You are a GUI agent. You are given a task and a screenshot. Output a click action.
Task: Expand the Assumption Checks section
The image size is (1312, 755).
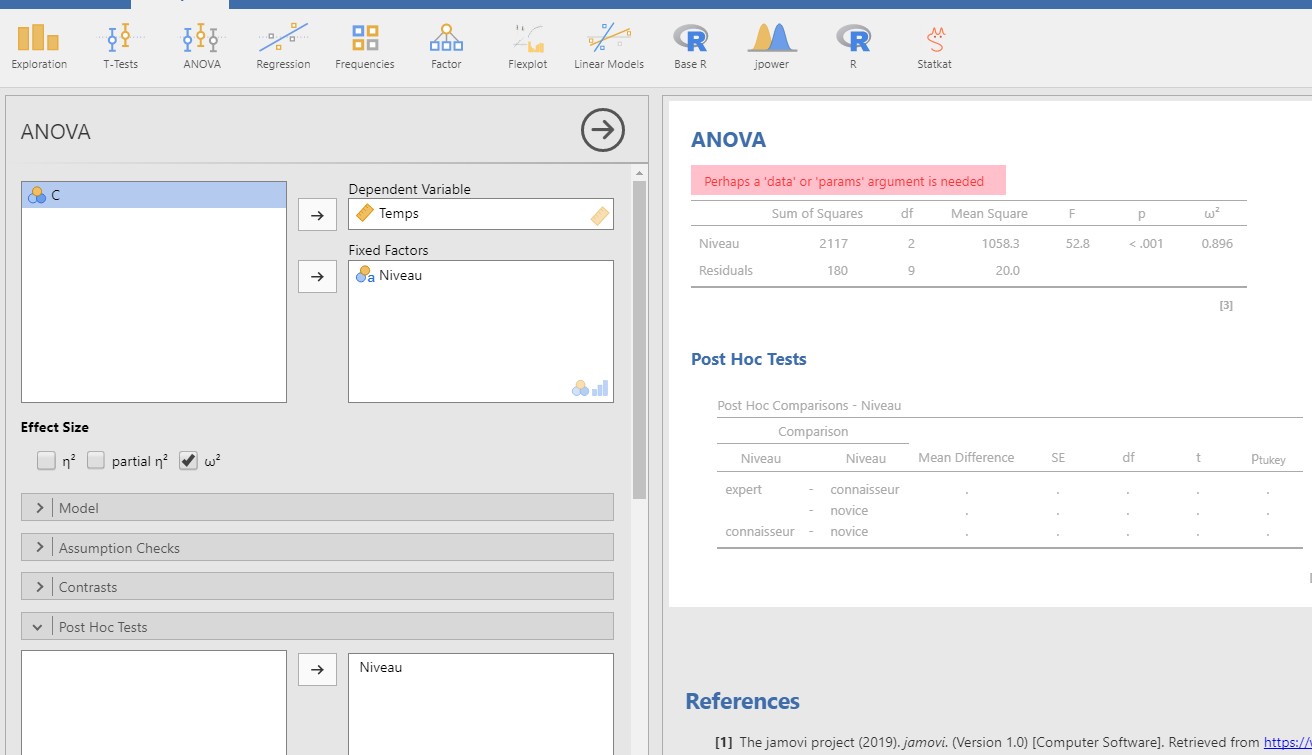pos(317,548)
